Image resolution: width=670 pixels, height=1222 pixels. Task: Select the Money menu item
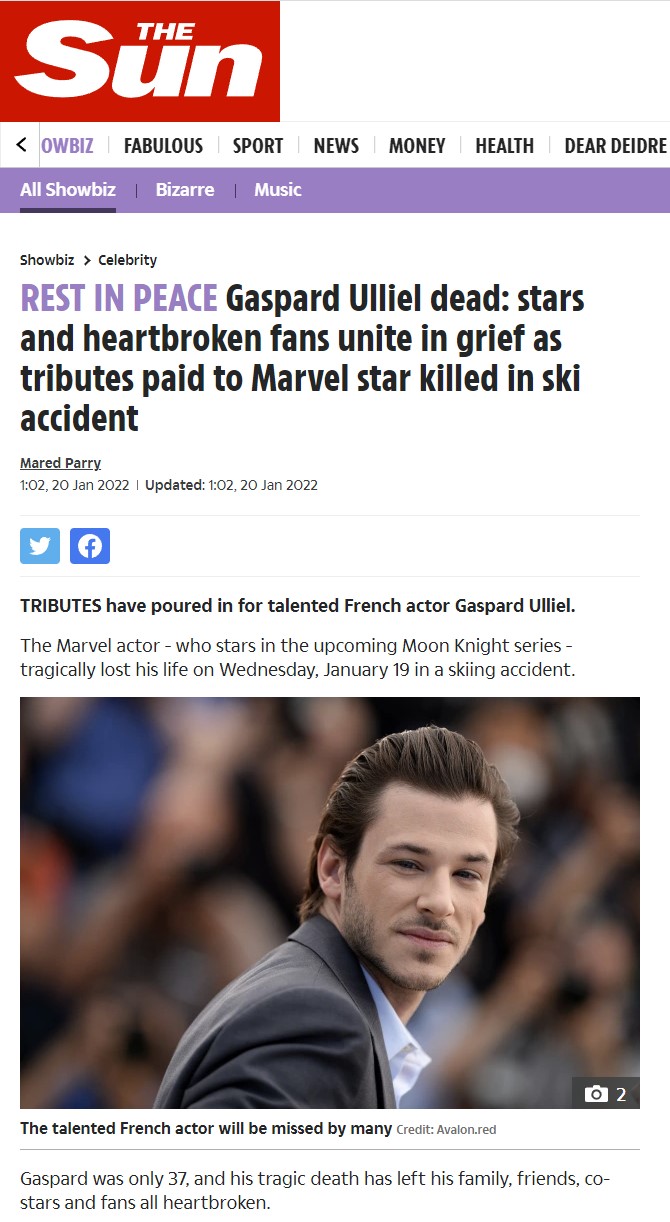point(417,146)
